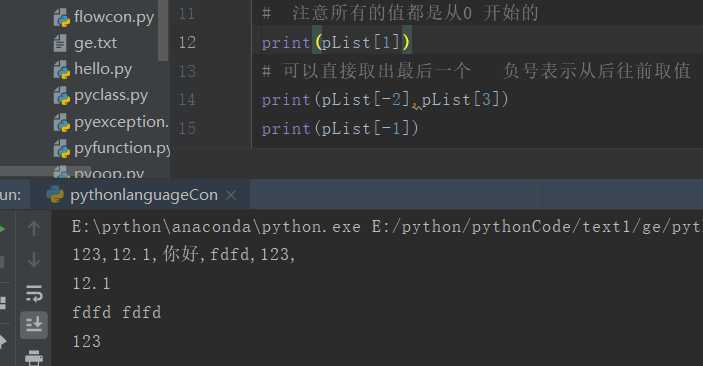Switch to pythonlanguageCon run tab

coord(144,195)
